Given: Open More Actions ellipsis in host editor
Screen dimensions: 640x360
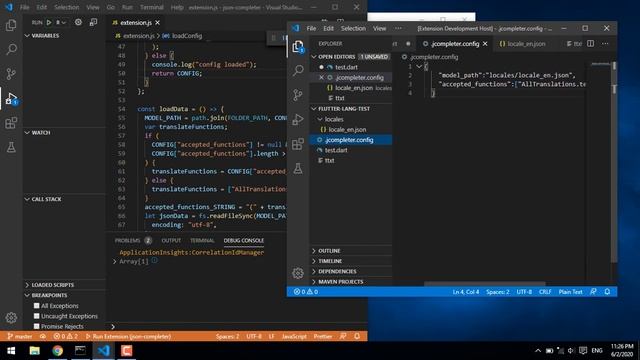Looking at the screenshot, I should point(605,44).
